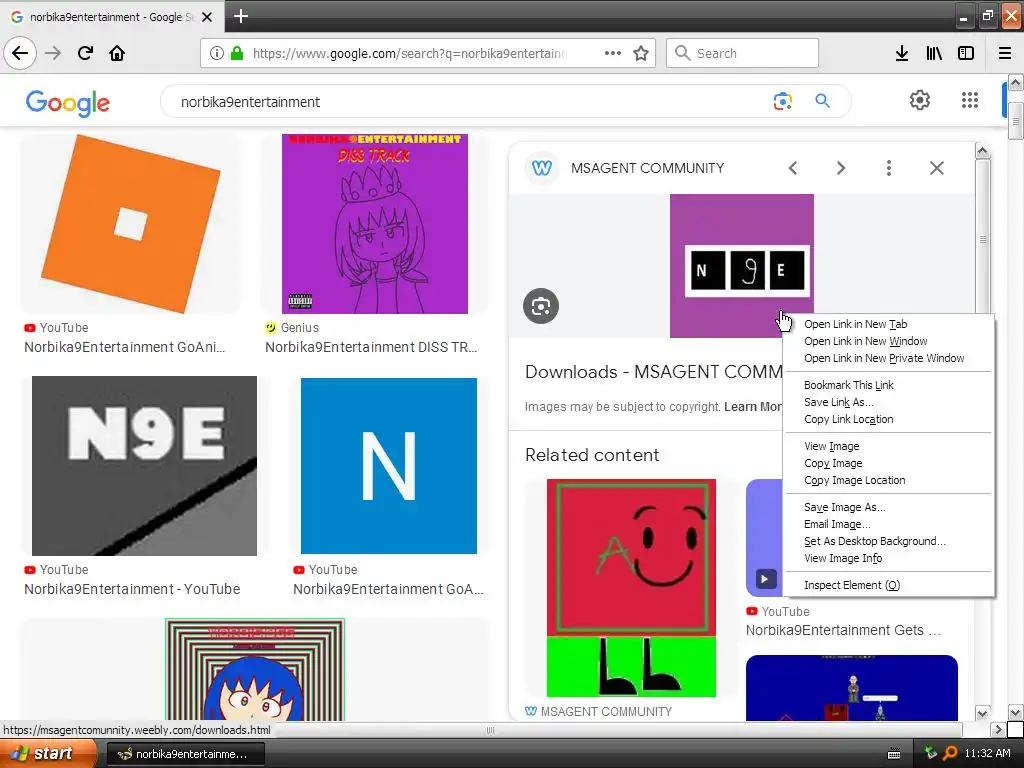Close the norbika9entertainment Google tab

click(x=207, y=17)
